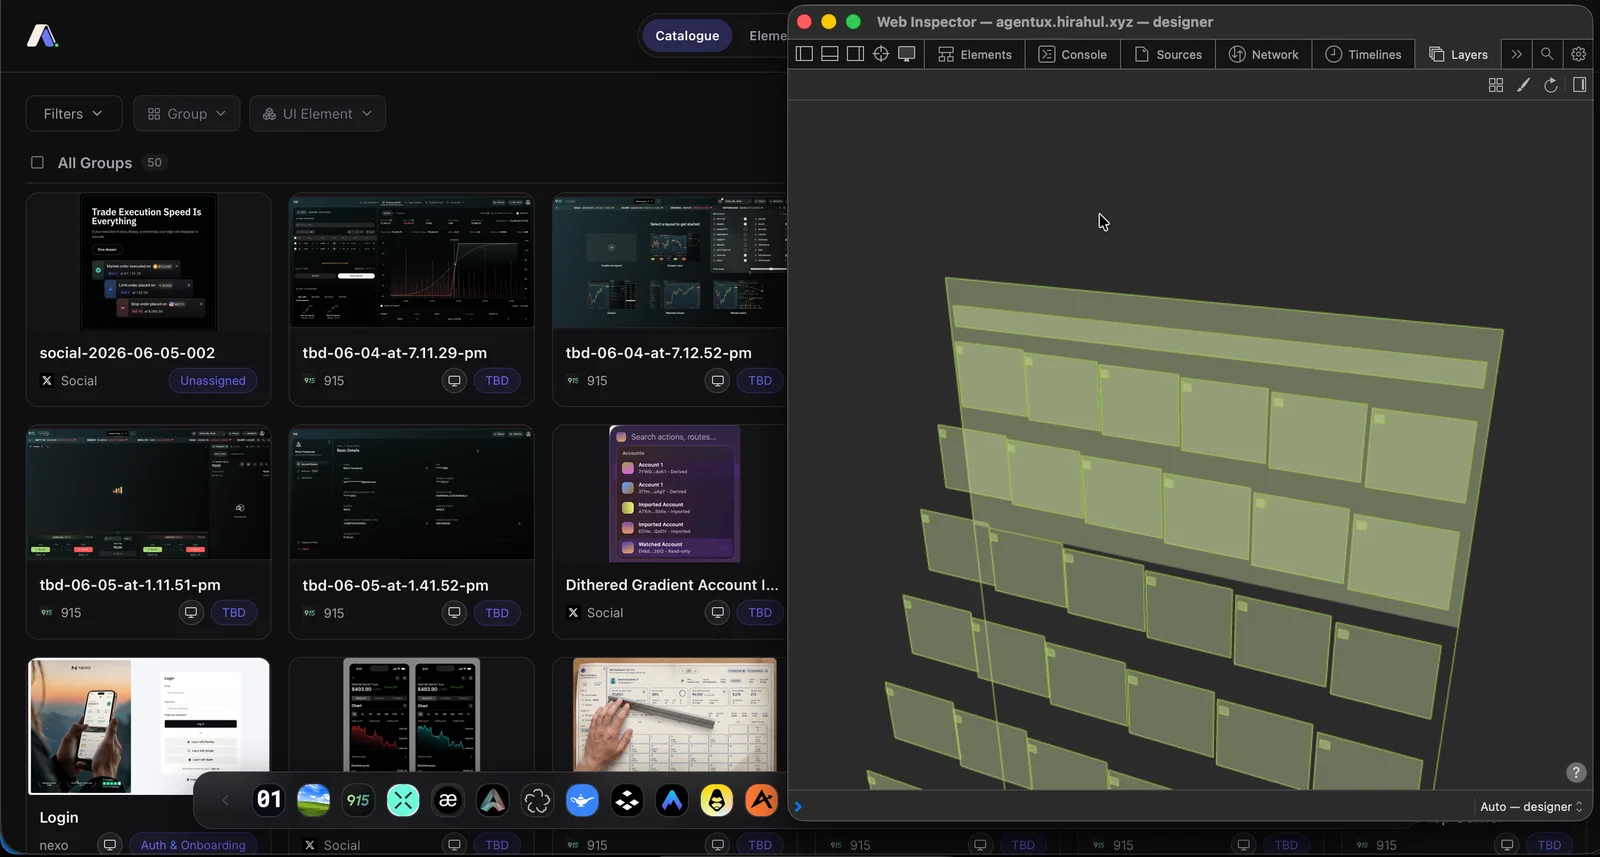Click the TBD tag on Dithered Gradient Account card
The height and width of the screenshot is (857, 1600).
[x=760, y=612]
